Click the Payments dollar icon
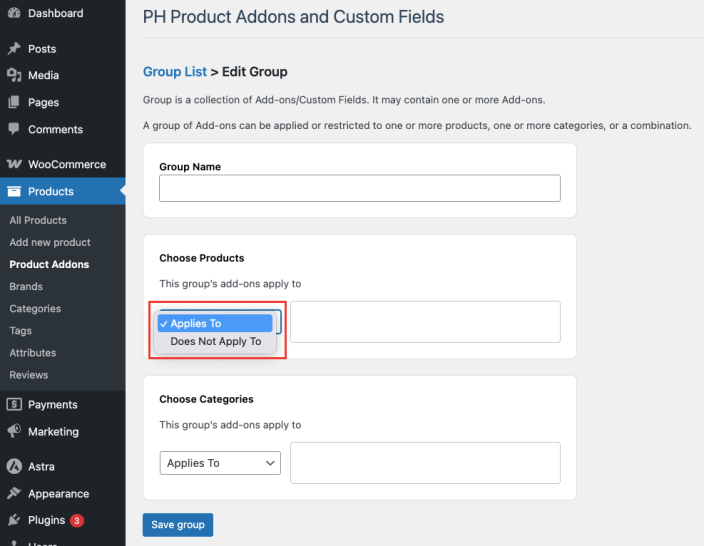This screenshot has height=546, width=704. (14, 405)
